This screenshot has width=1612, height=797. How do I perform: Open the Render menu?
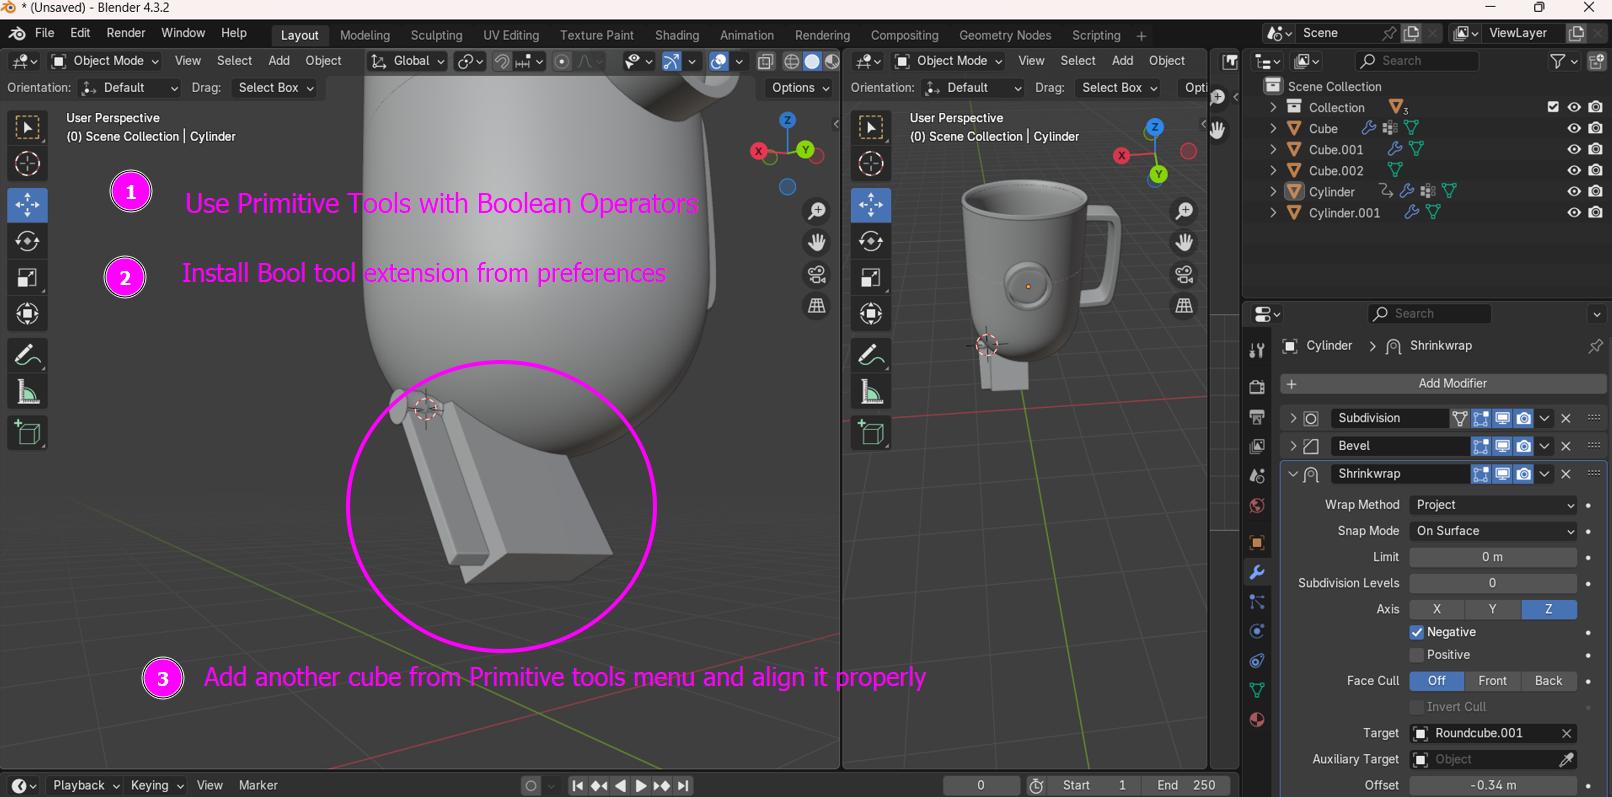[x=126, y=33]
